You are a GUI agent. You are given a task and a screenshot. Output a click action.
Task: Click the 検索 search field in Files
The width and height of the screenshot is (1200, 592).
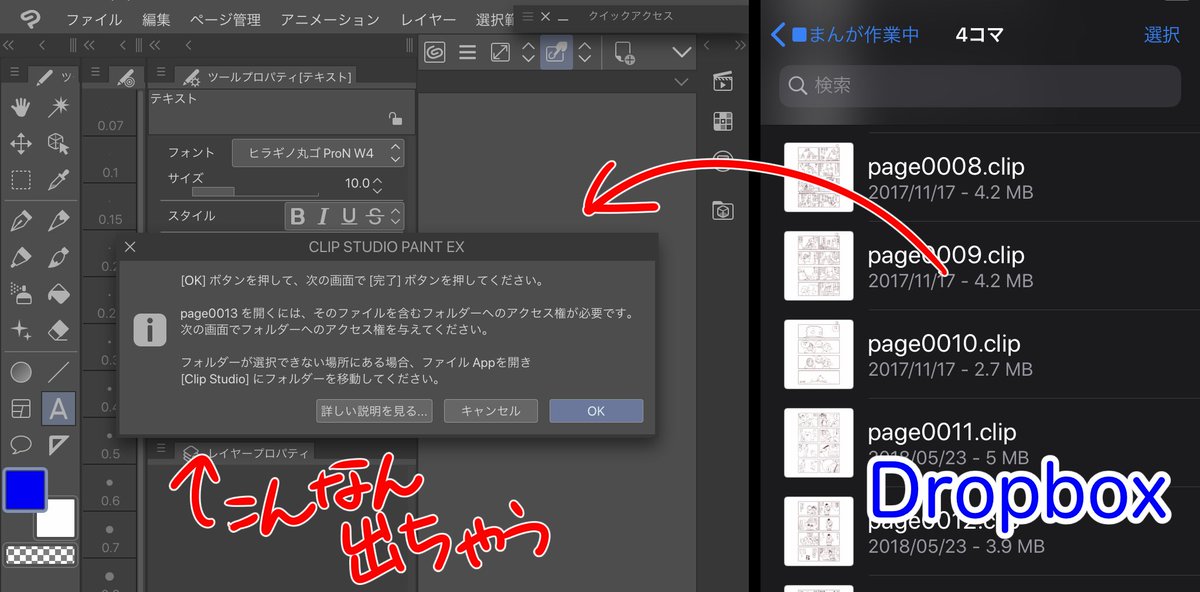(980, 86)
